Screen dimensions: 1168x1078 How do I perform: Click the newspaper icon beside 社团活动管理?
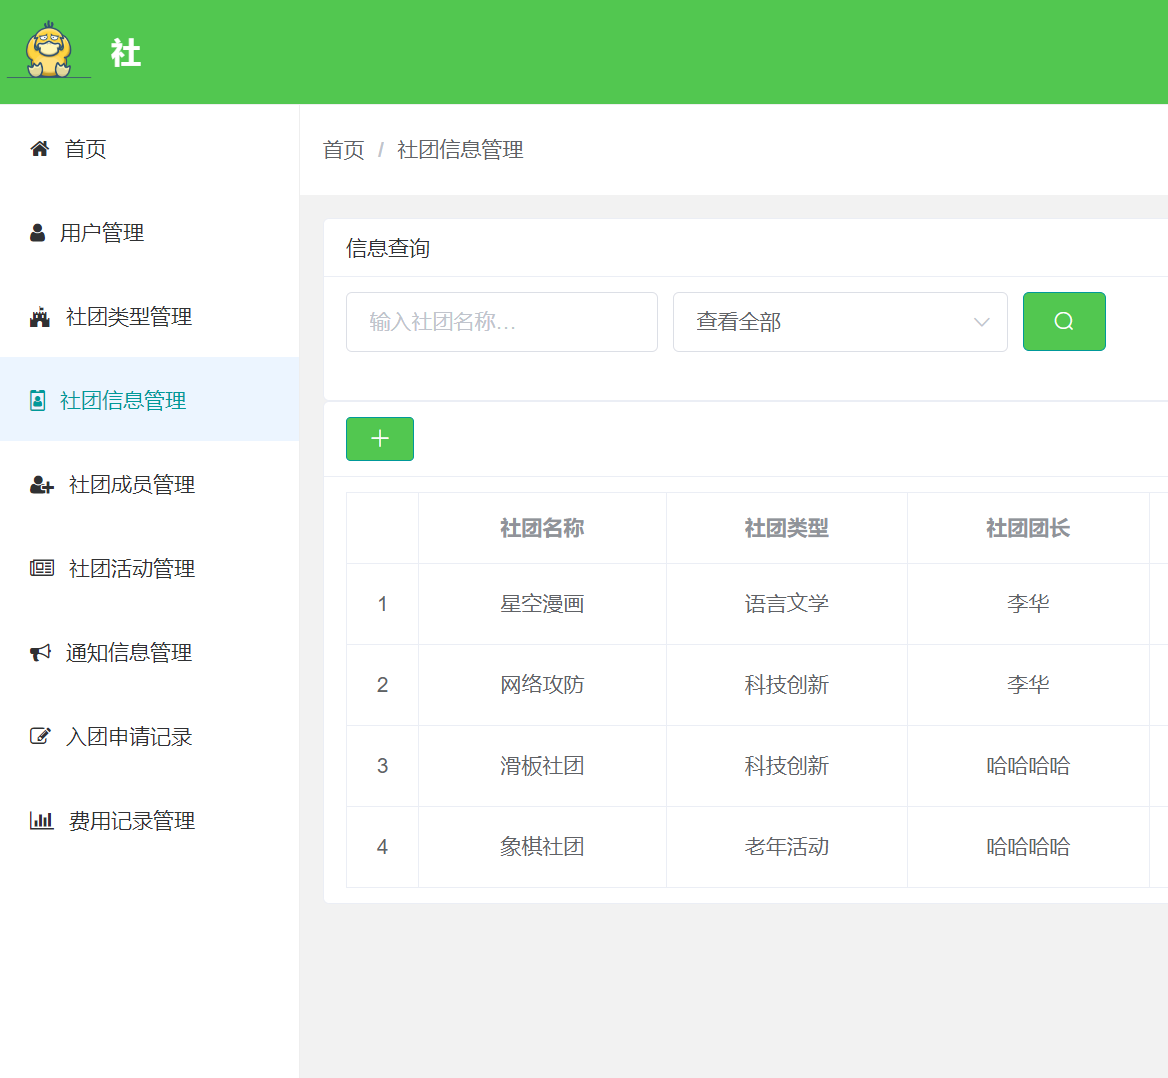click(x=42, y=568)
